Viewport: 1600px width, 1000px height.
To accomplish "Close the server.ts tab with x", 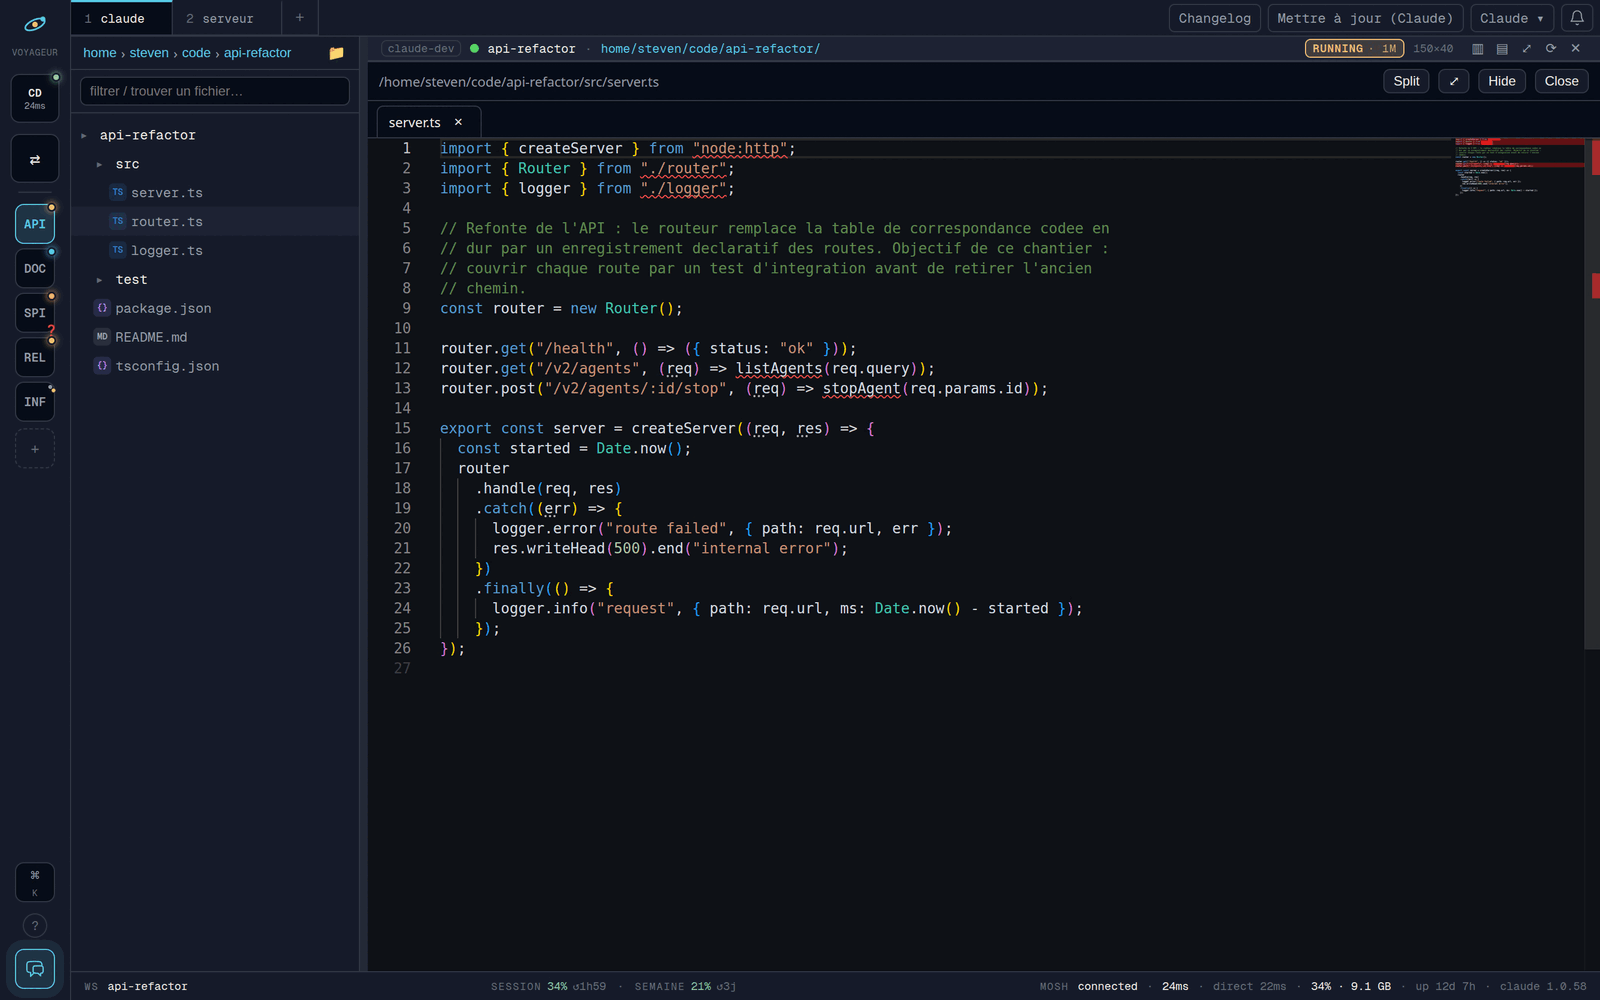I will click(458, 122).
